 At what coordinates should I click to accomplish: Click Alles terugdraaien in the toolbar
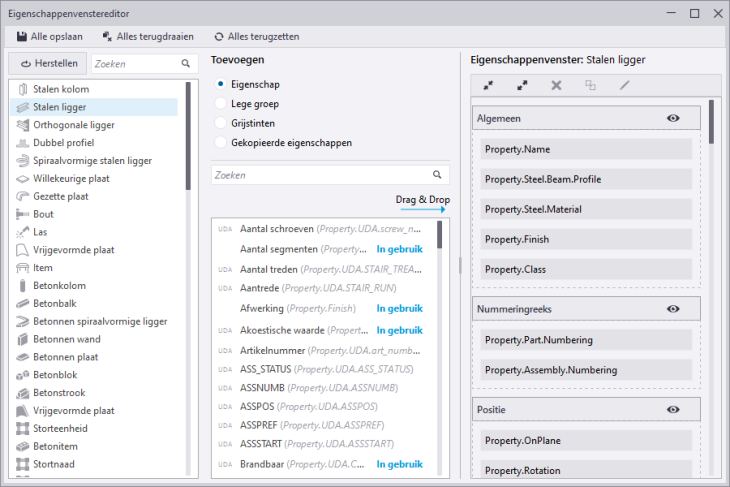146,36
